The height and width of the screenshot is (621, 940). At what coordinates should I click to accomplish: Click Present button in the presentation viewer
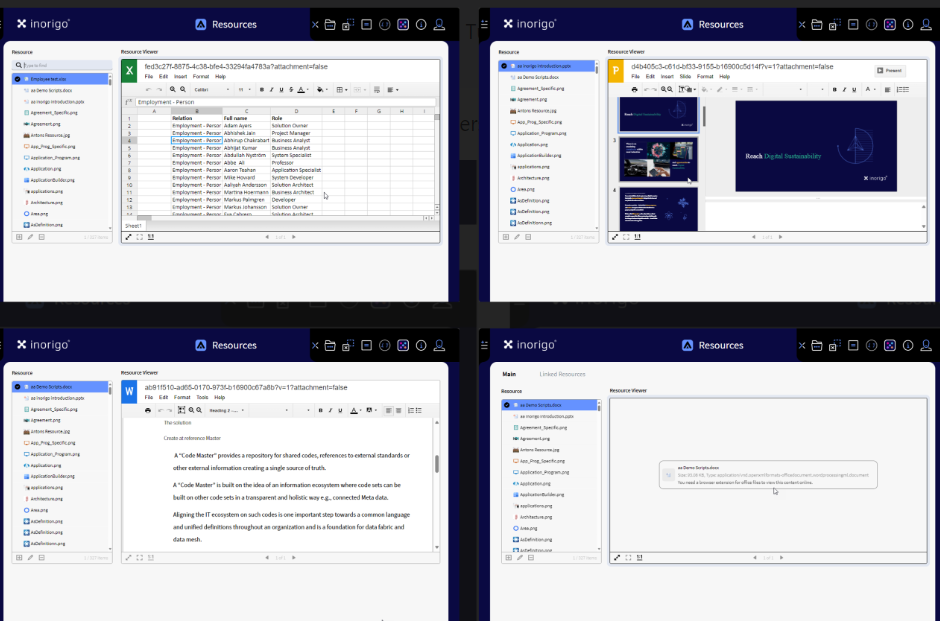coord(888,70)
